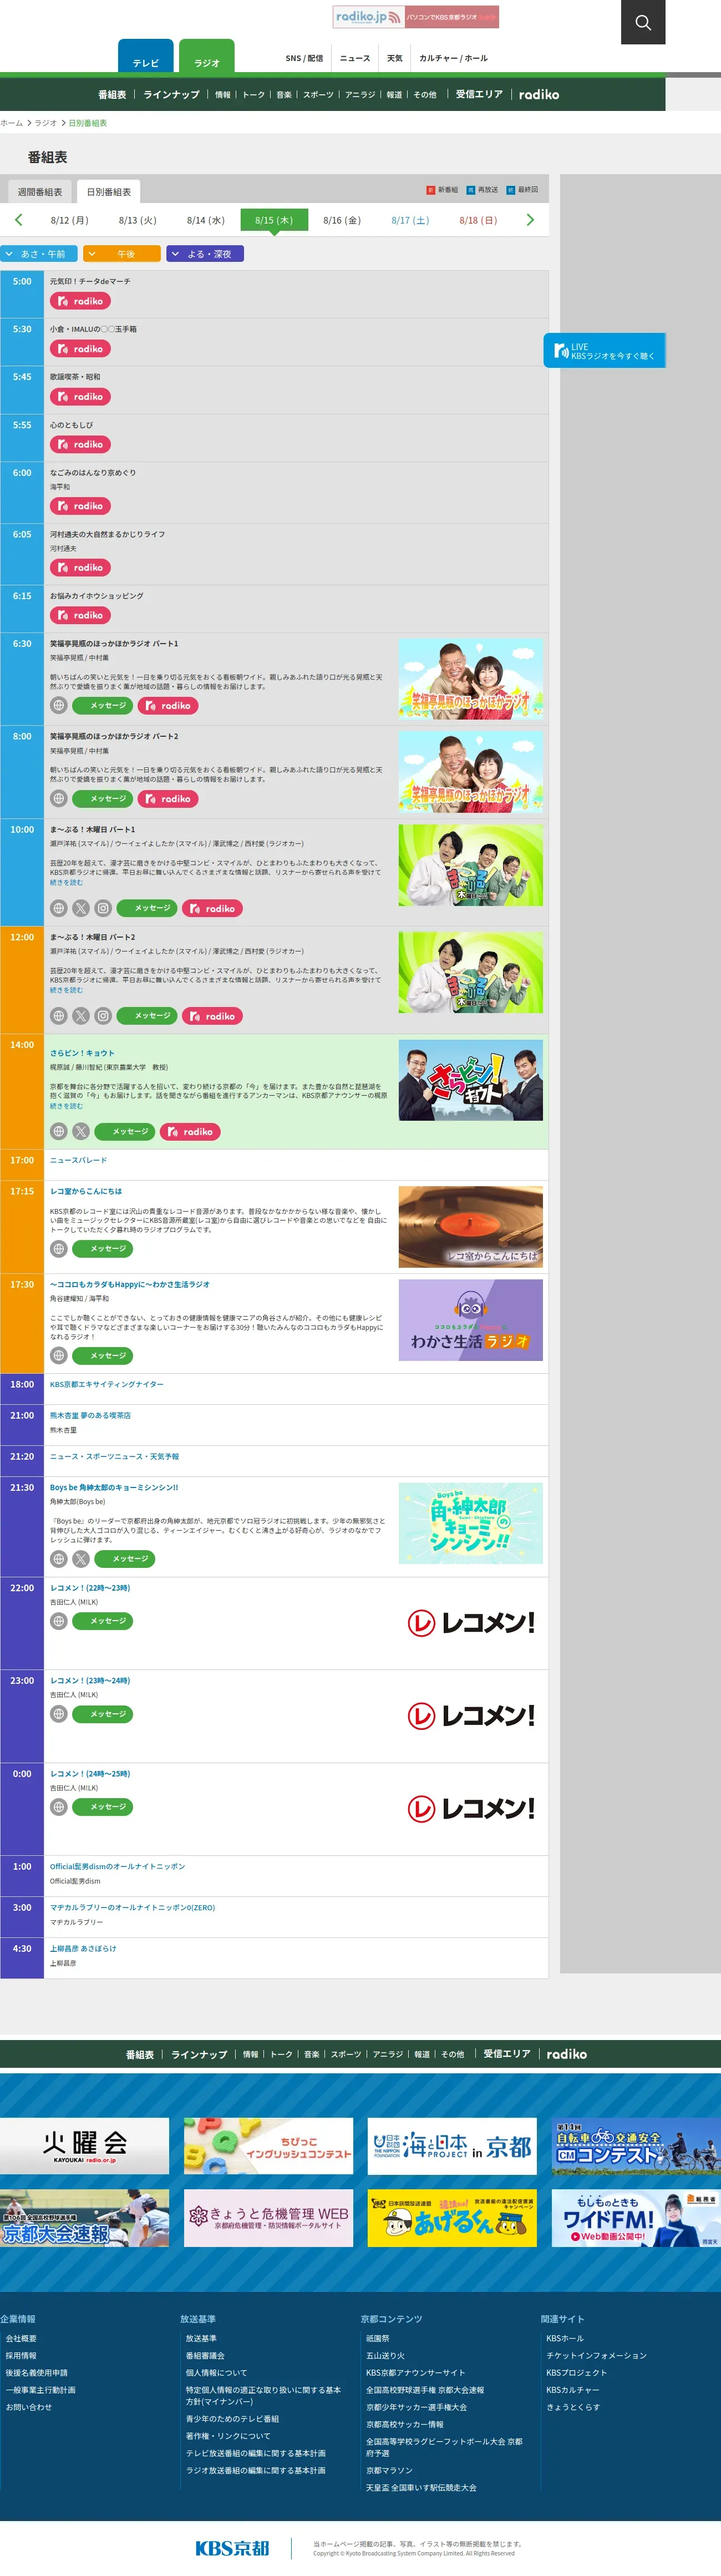Open きょうと危機管理 WEB banner

[268, 2218]
